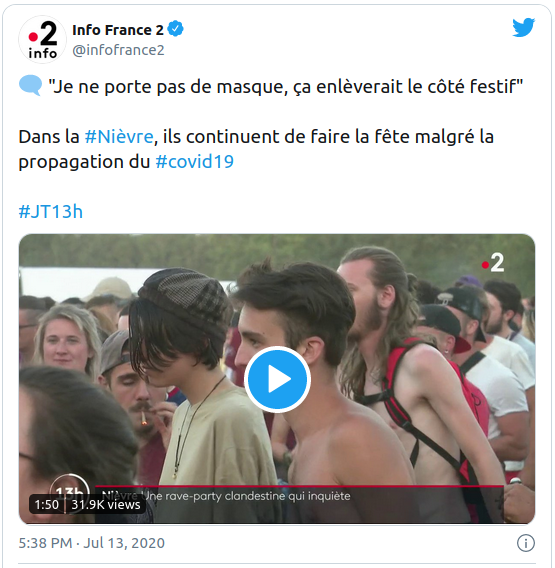Play the embedded video

(x=277, y=379)
